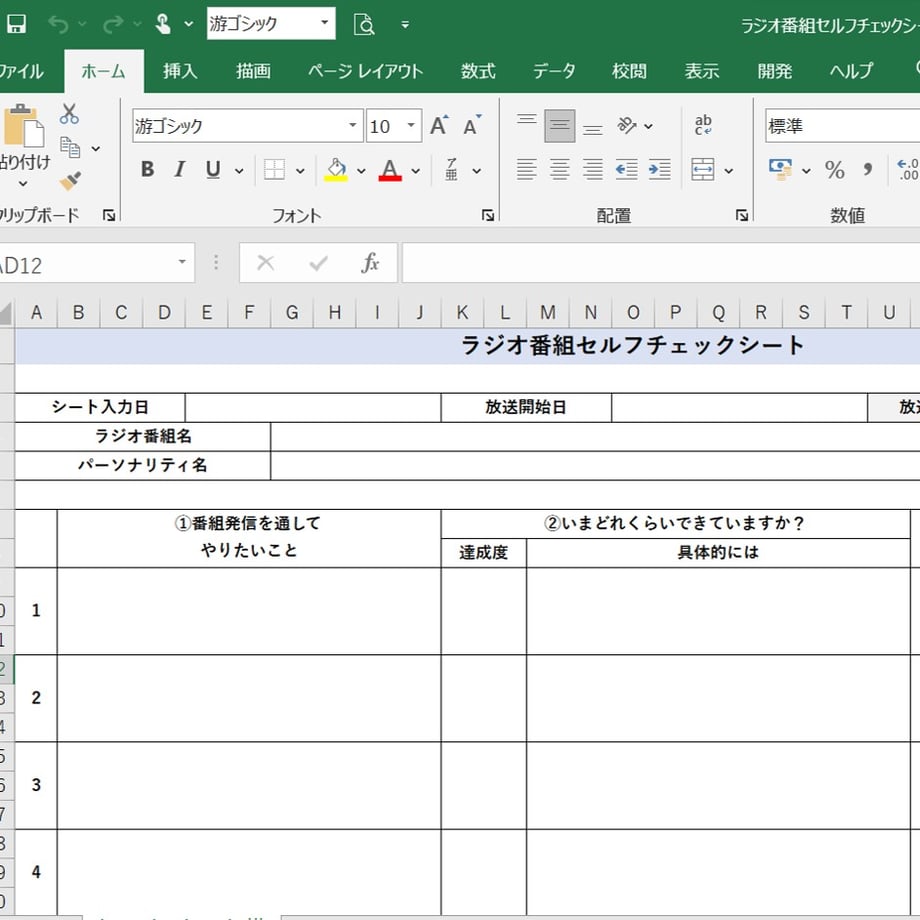Expand font color dropdown arrow
This screenshot has height=920, width=920.
pos(415,171)
